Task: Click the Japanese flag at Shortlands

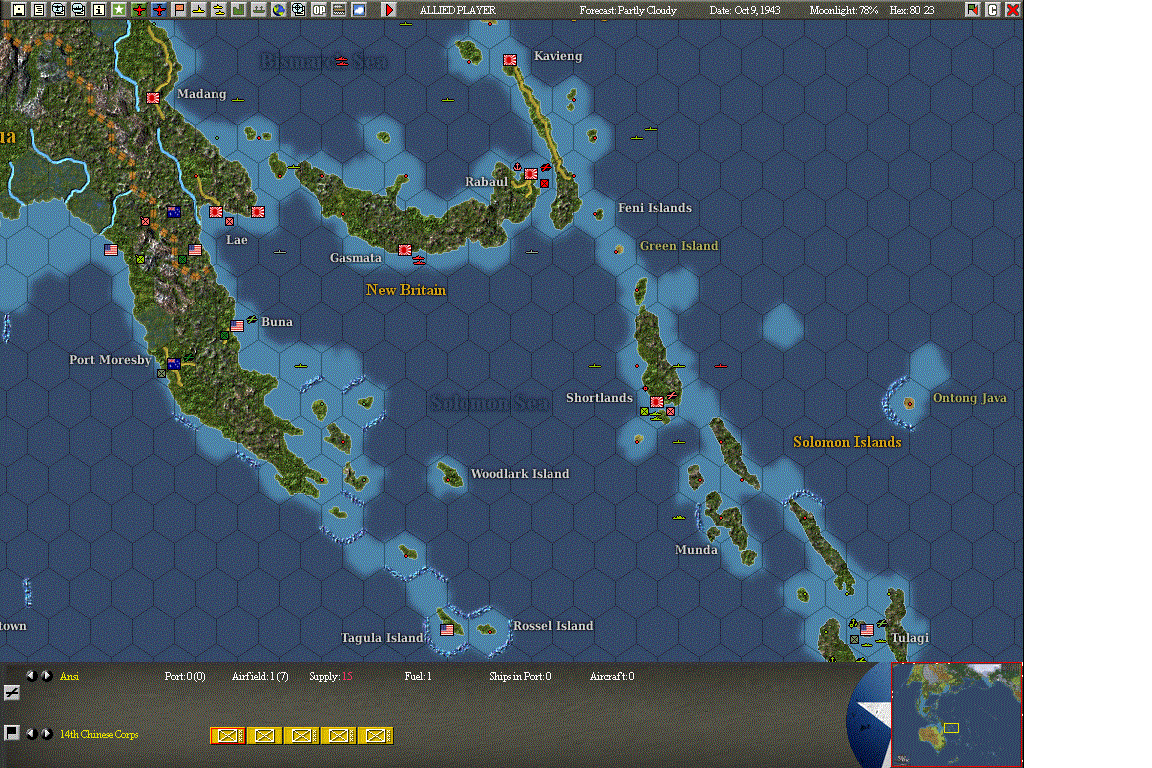Action: coord(657,402)
